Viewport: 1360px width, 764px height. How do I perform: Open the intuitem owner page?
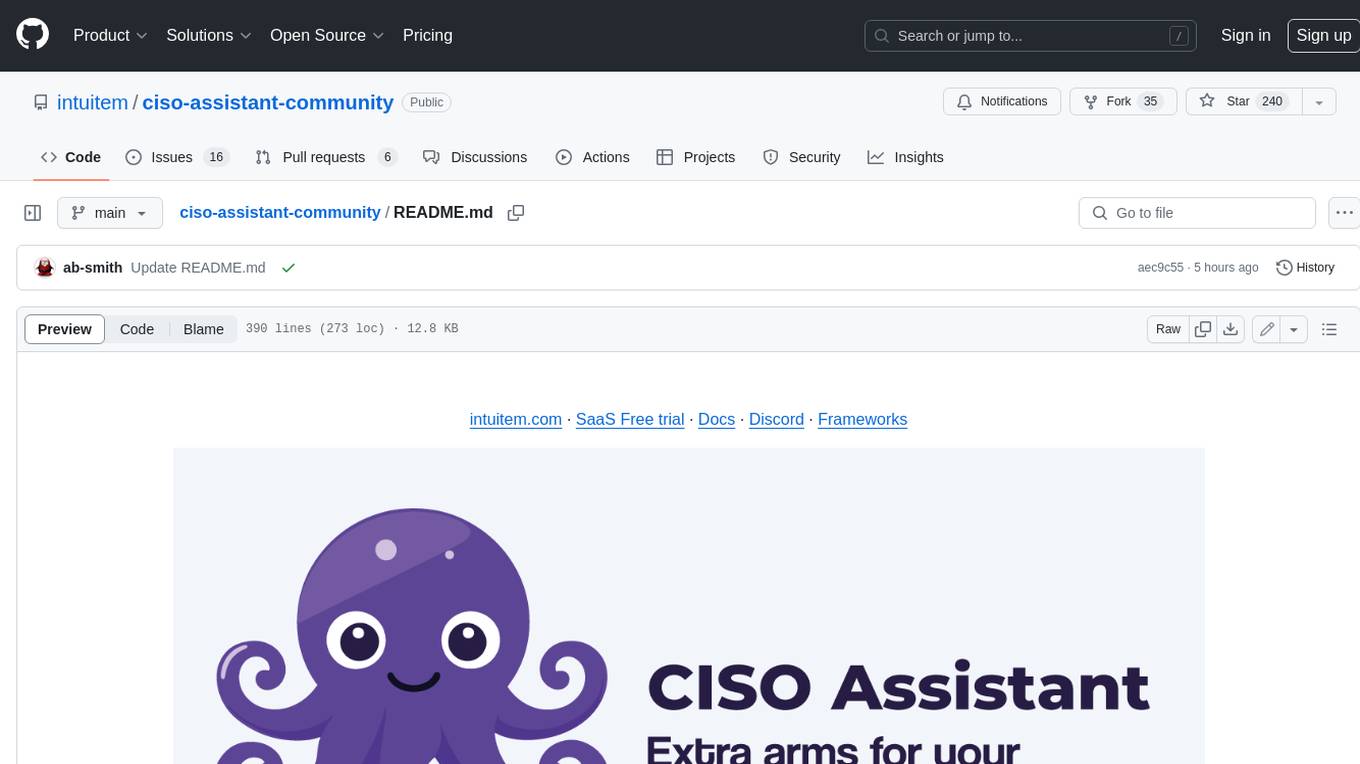[x=93, y=102]
